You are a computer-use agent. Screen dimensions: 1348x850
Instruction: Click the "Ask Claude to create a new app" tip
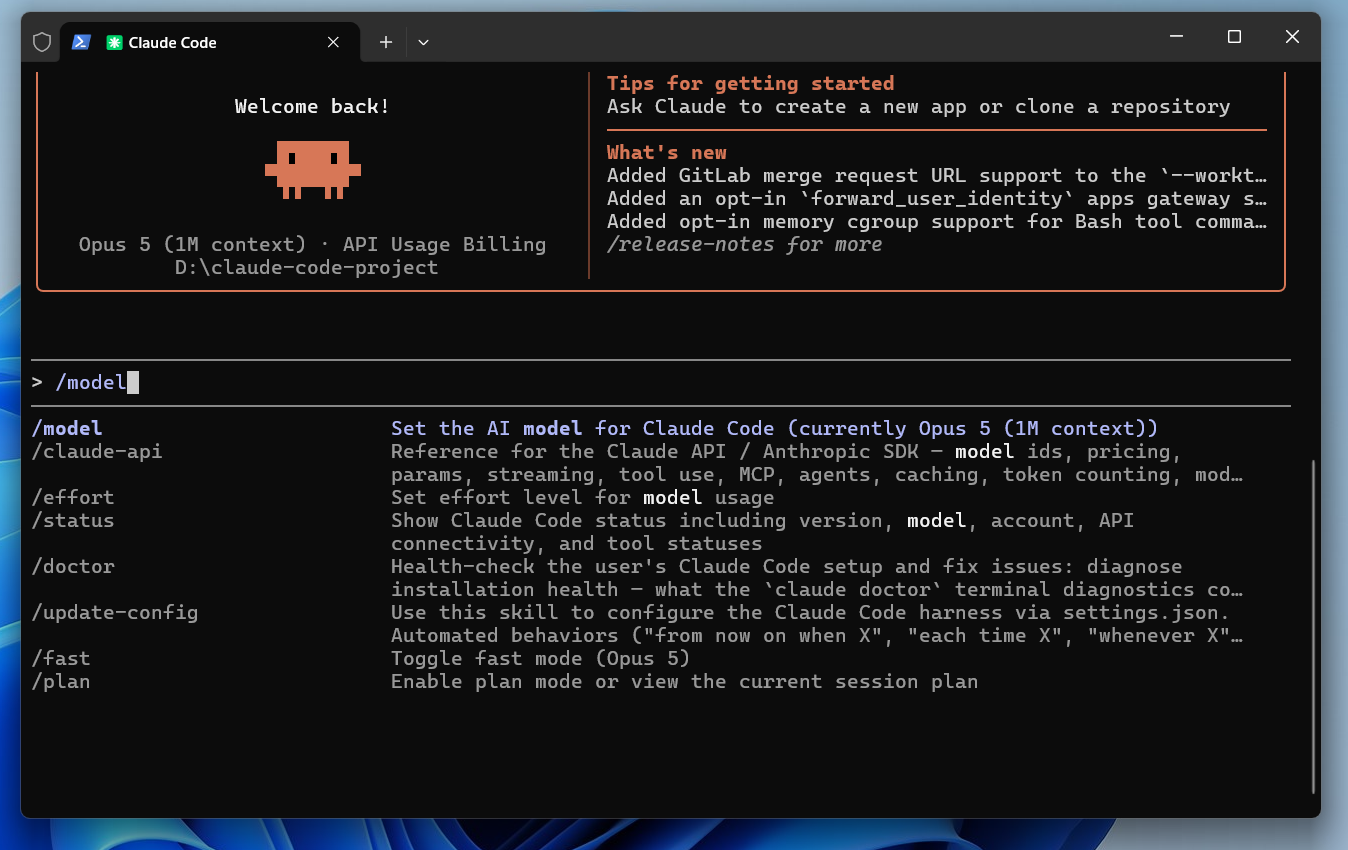[918, 106]
